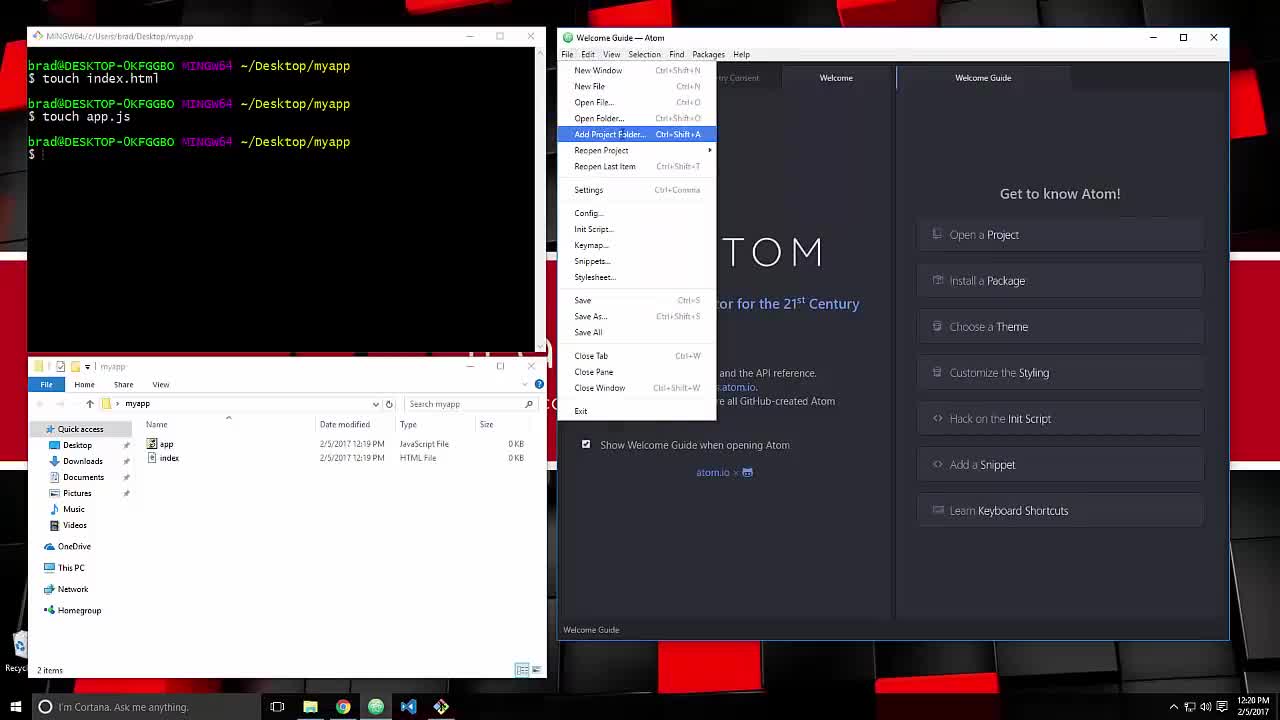Expand the Reopen Project submenu arrow
This screenshot has width=1280, height=720.
[x=710, y=150]
